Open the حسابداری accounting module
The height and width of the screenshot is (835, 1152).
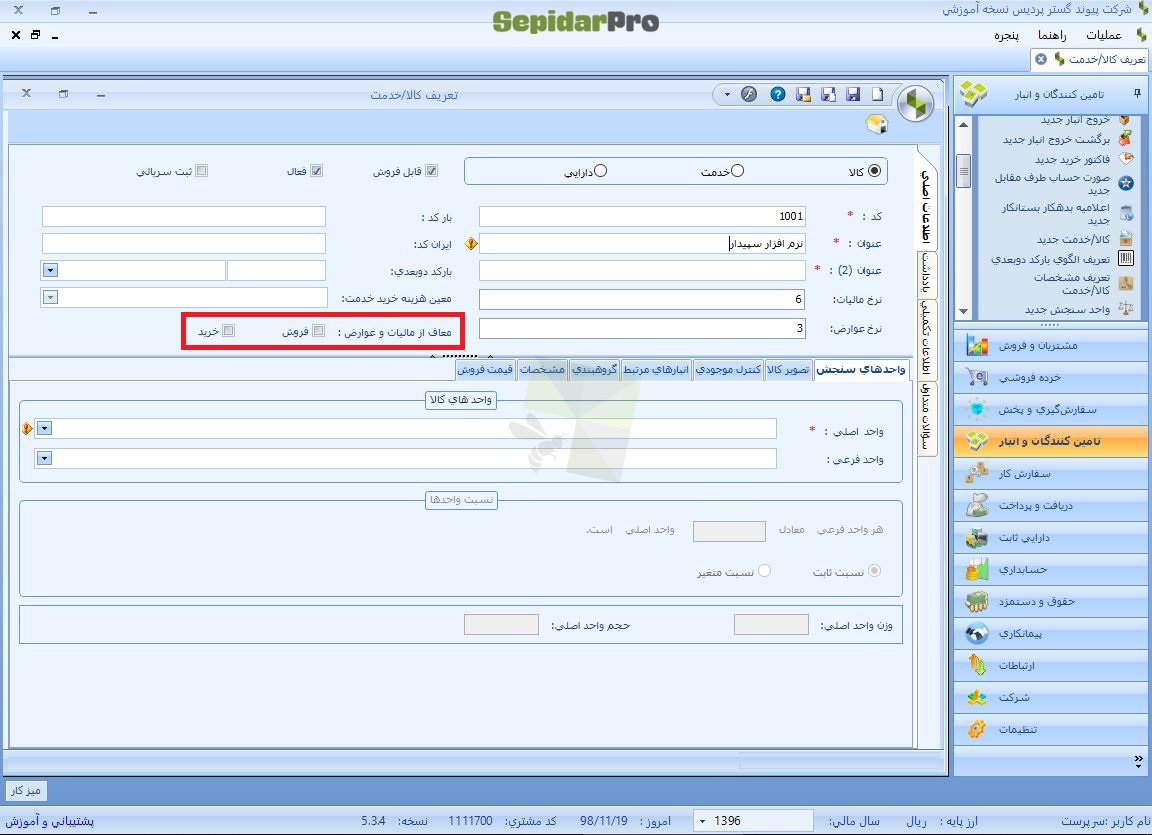(x=1051, y=569)
